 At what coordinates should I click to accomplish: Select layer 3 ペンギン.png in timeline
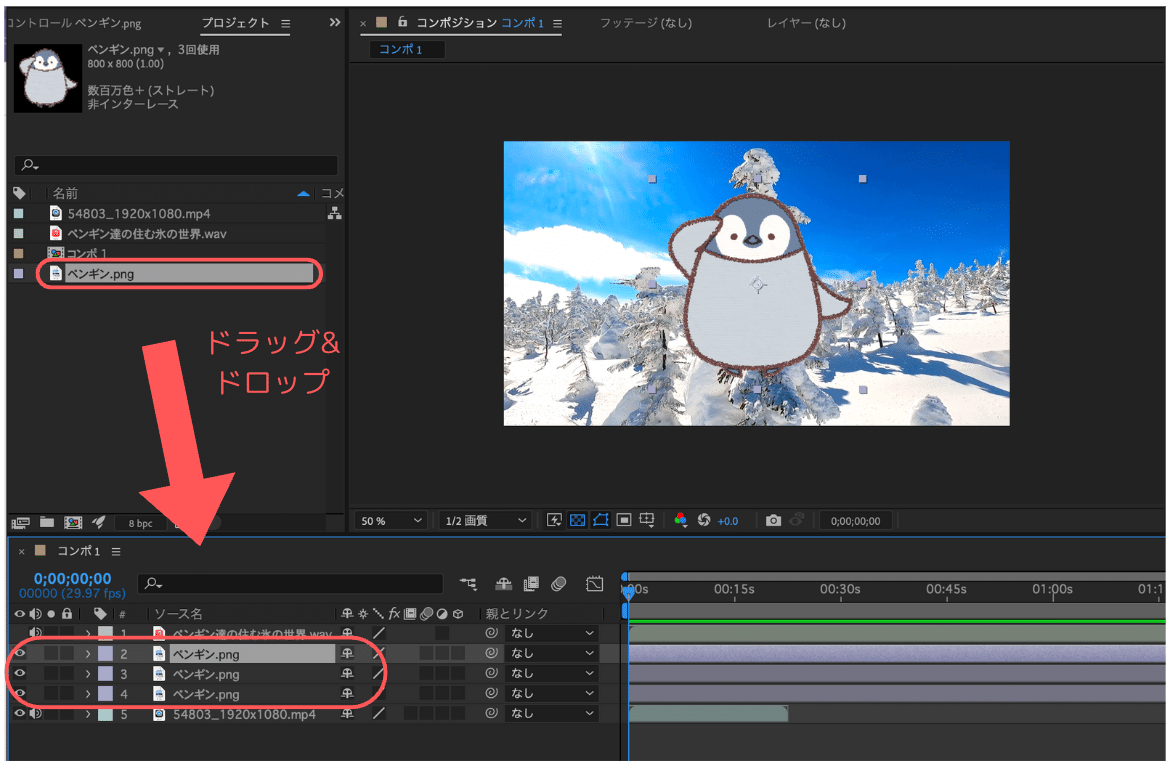coord(206,674)
